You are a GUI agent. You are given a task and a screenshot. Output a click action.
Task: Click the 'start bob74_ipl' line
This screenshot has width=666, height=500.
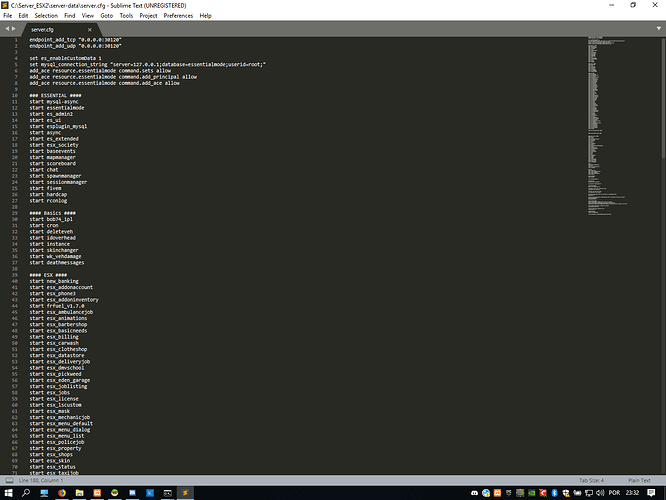[51, 219]
